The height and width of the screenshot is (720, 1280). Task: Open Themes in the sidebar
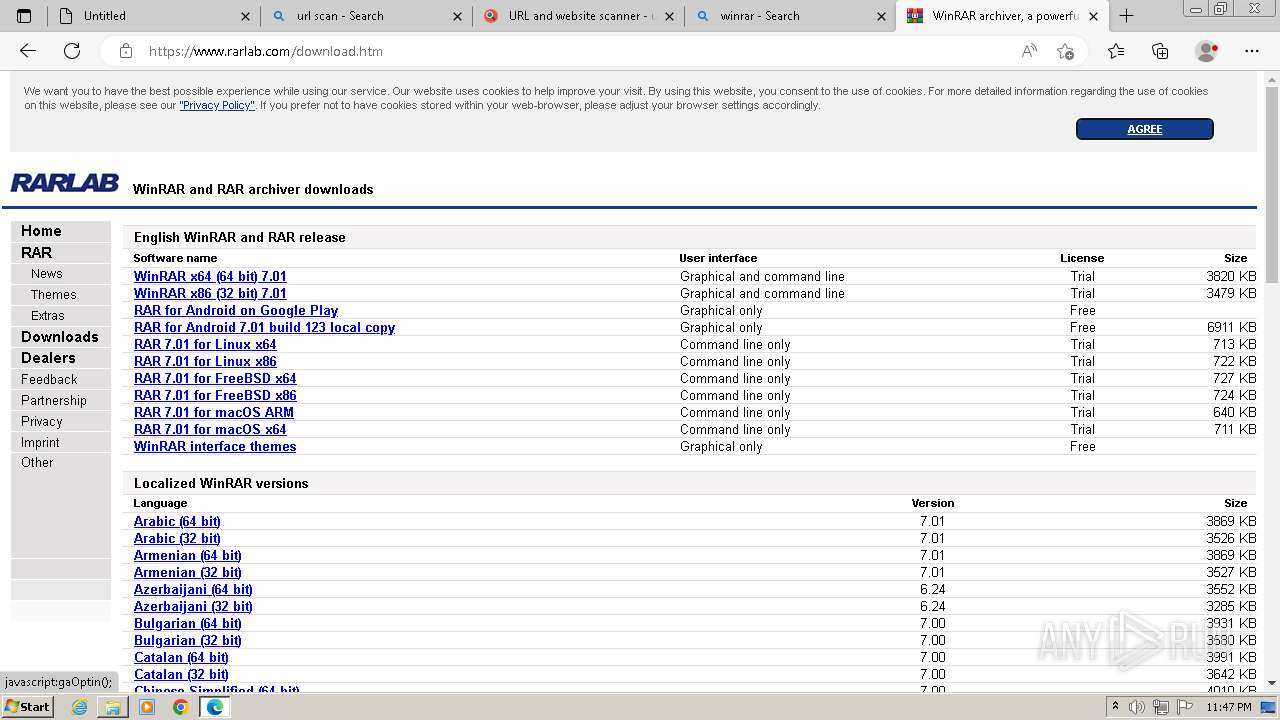click(x=61, y=295)
